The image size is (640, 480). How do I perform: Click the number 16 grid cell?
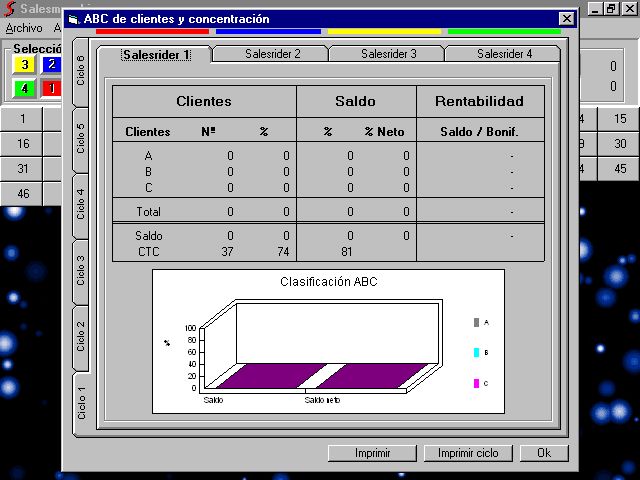click(x=22, y=144)
